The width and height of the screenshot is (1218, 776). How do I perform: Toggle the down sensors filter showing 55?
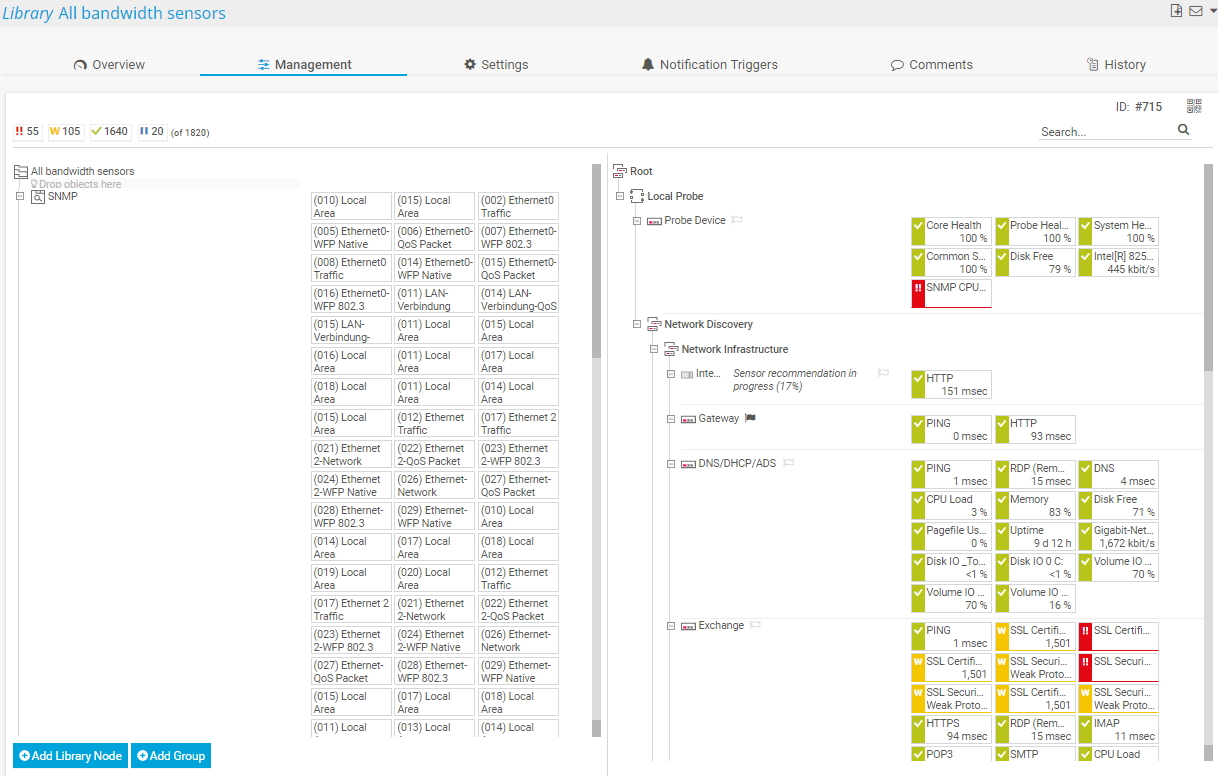[x=27, y=131]
